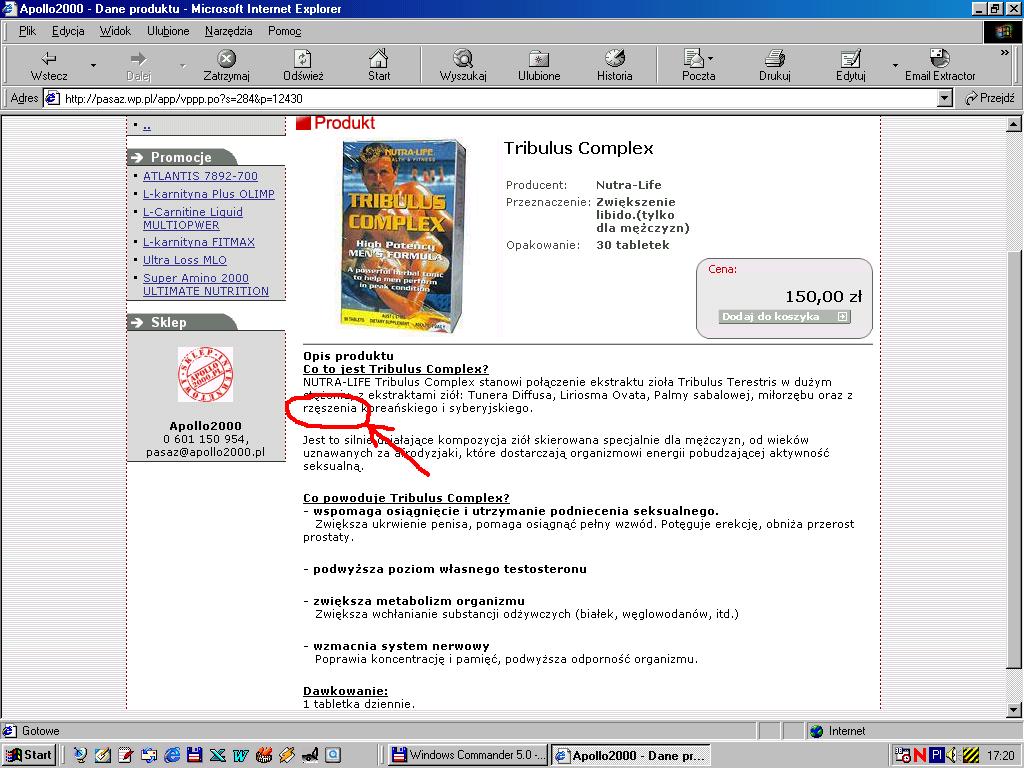Open the Narzędzia menu
This screenshot has height=768, width=1024.
click(229, 31)
